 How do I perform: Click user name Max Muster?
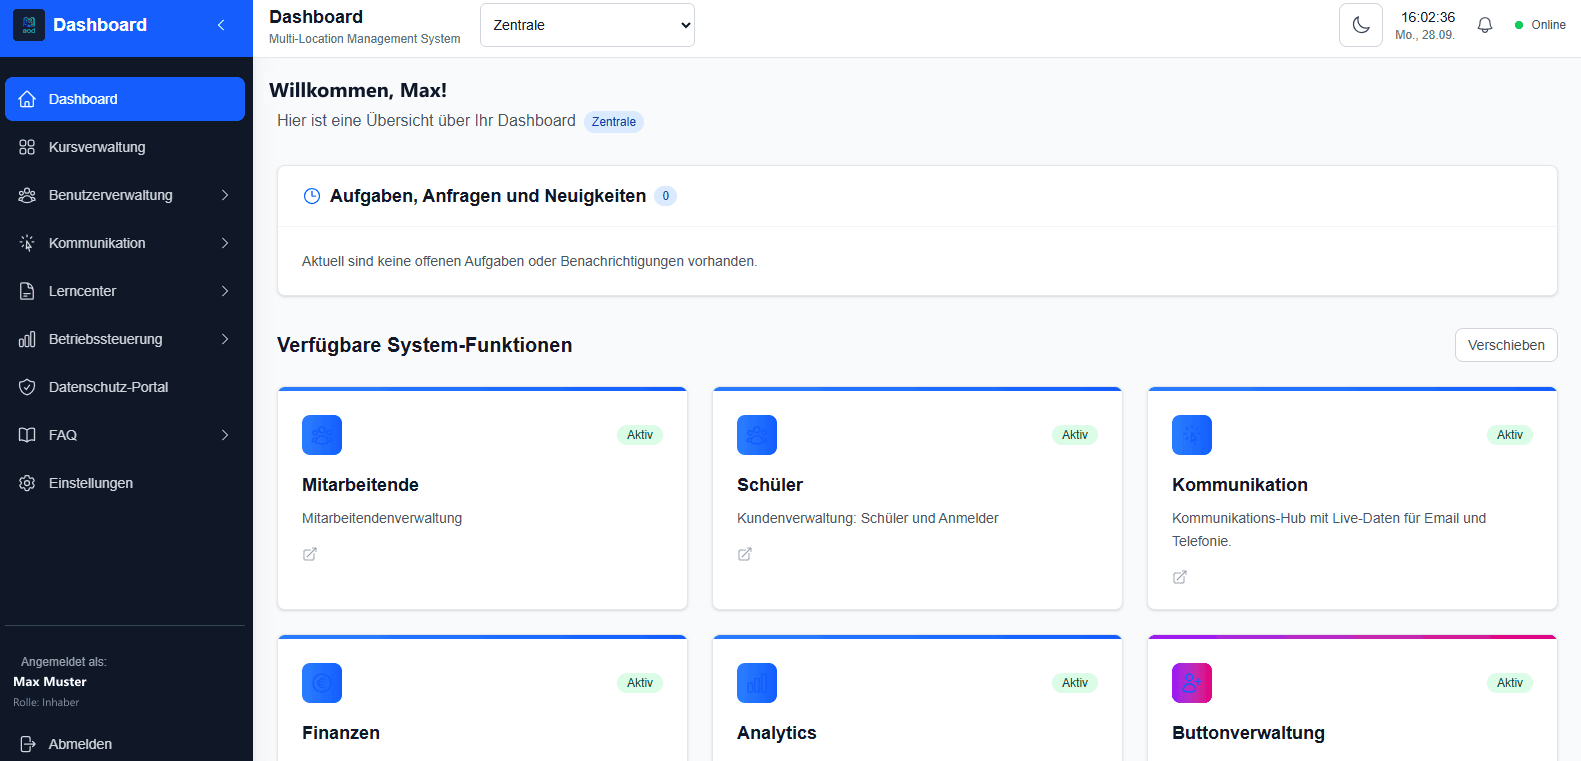tap(50, 682)
